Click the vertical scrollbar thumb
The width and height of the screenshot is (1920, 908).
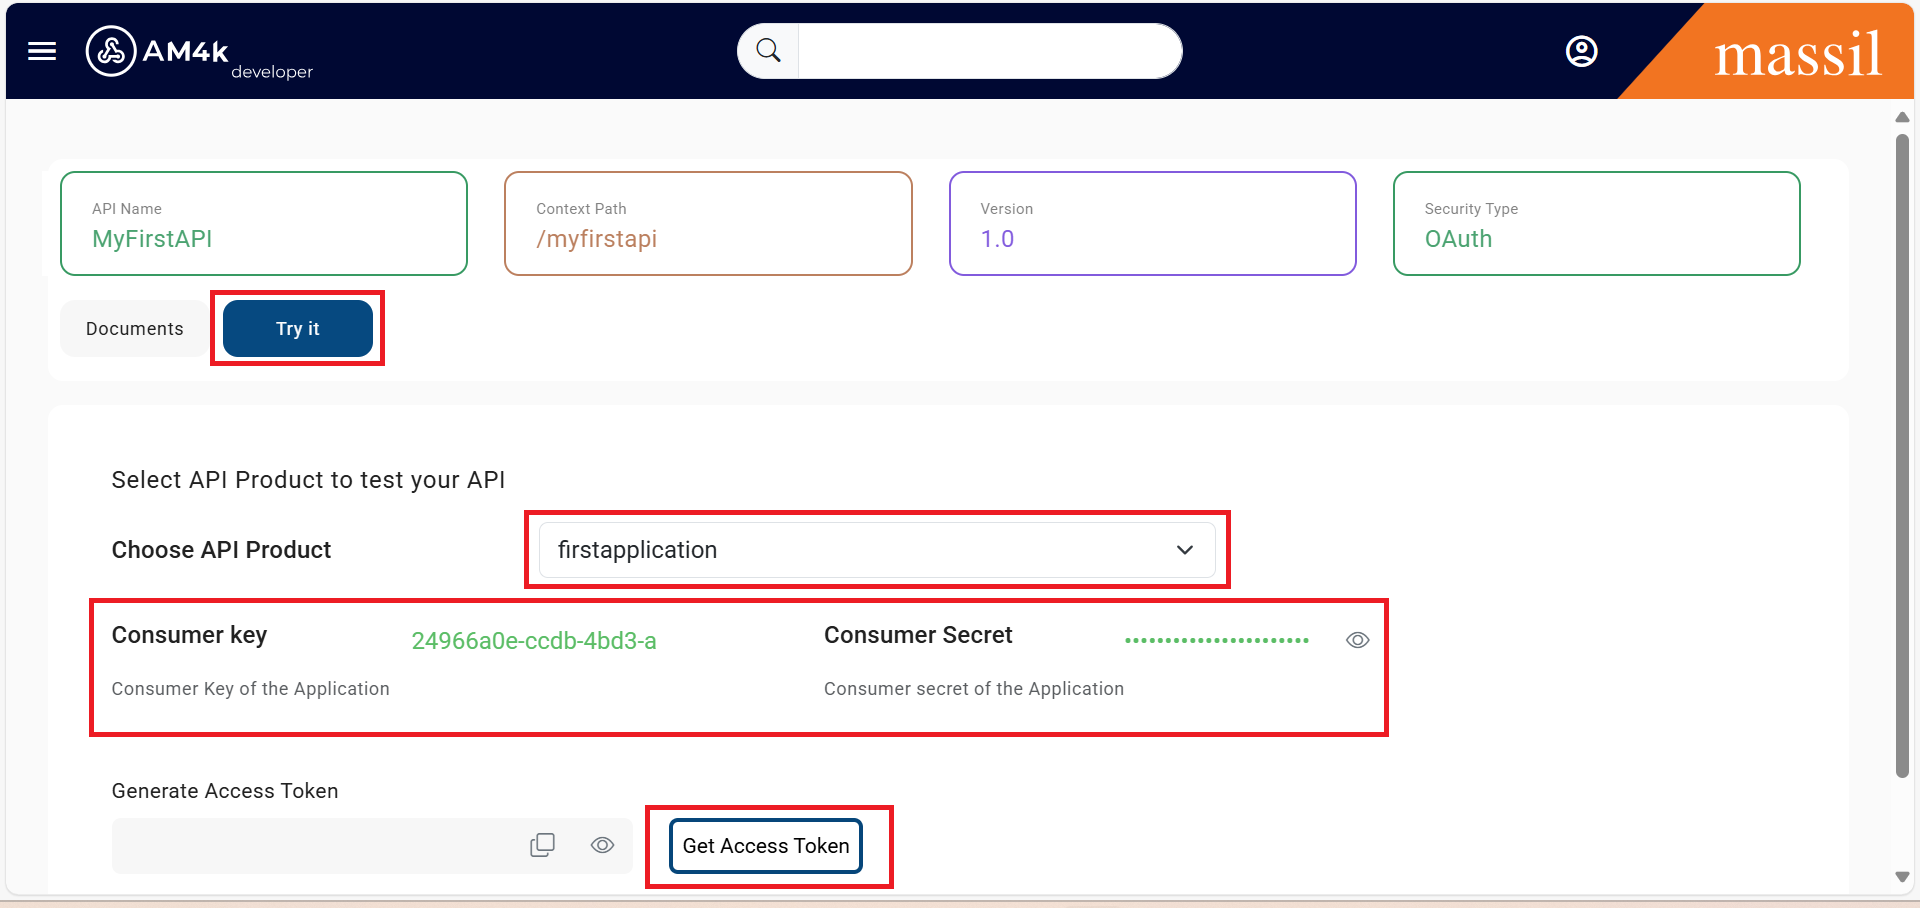[x=1902, y=455]
